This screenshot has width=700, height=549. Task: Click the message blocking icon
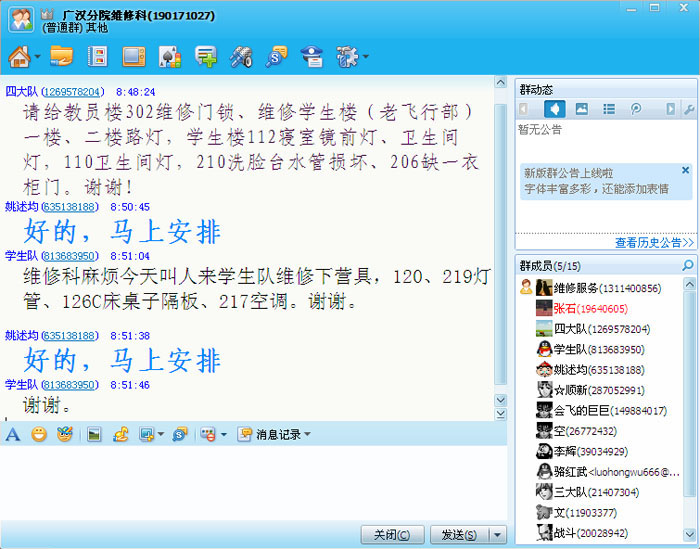click(208, 434)
